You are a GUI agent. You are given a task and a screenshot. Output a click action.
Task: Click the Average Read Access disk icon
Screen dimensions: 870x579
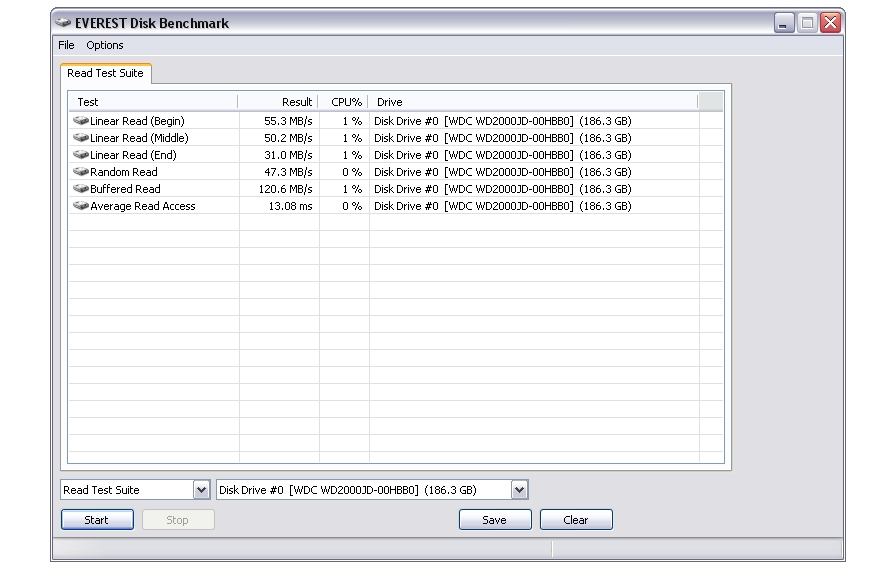tap(81, 206)
